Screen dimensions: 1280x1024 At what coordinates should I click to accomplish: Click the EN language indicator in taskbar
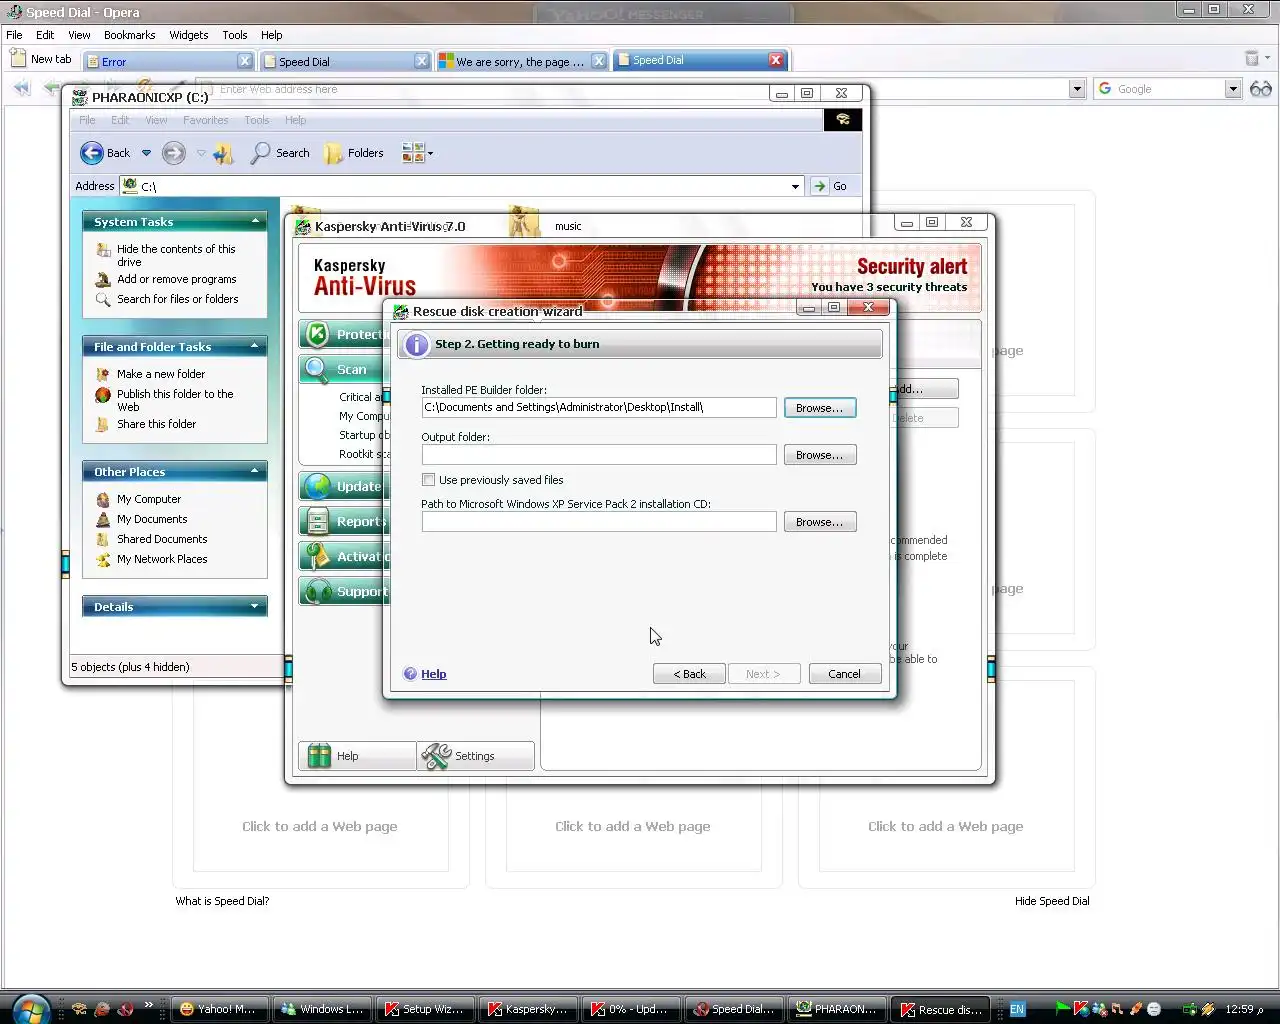coord(1017,1009)
